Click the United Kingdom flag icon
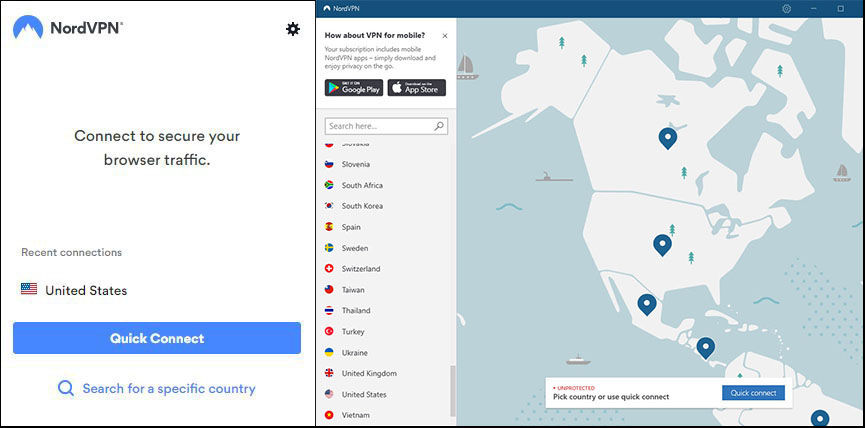The width and height of the screenshot is (866, 428). (x=329, y=373)
